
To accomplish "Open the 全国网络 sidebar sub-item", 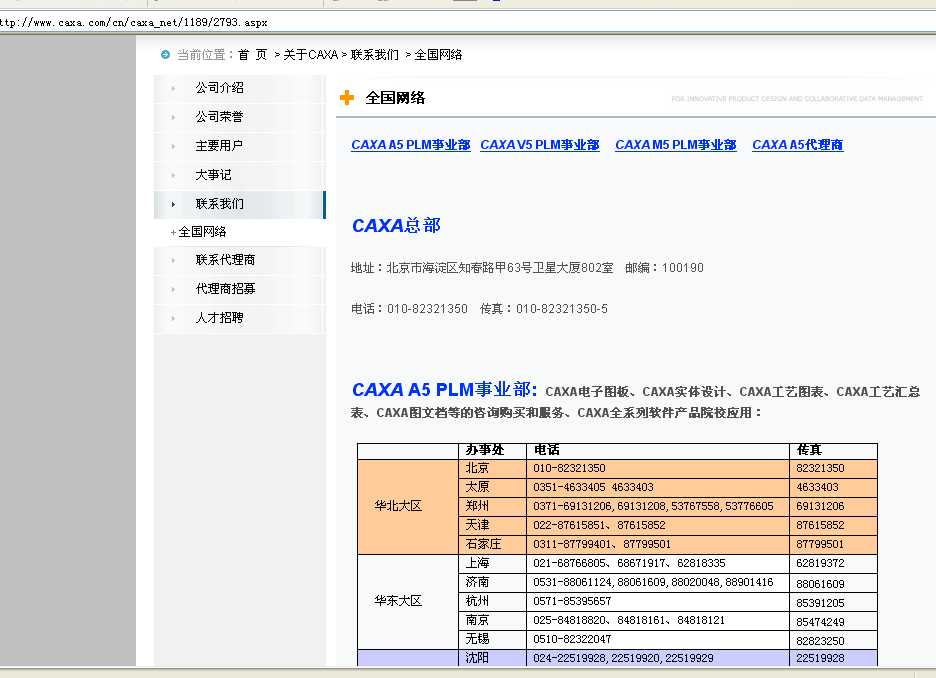I will click(x=202, y=232).
